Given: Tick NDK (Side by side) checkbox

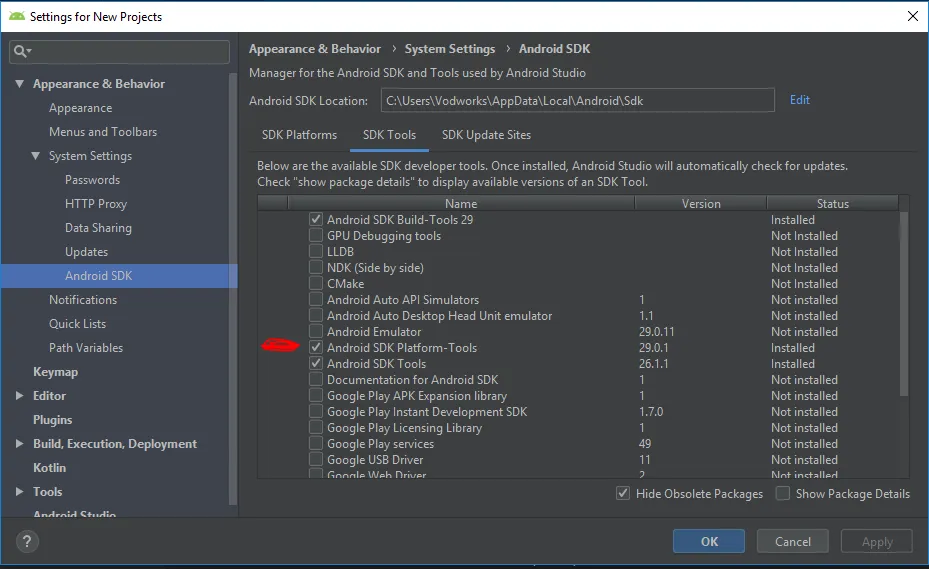Looking at the screenshot, I should (316, 267).
